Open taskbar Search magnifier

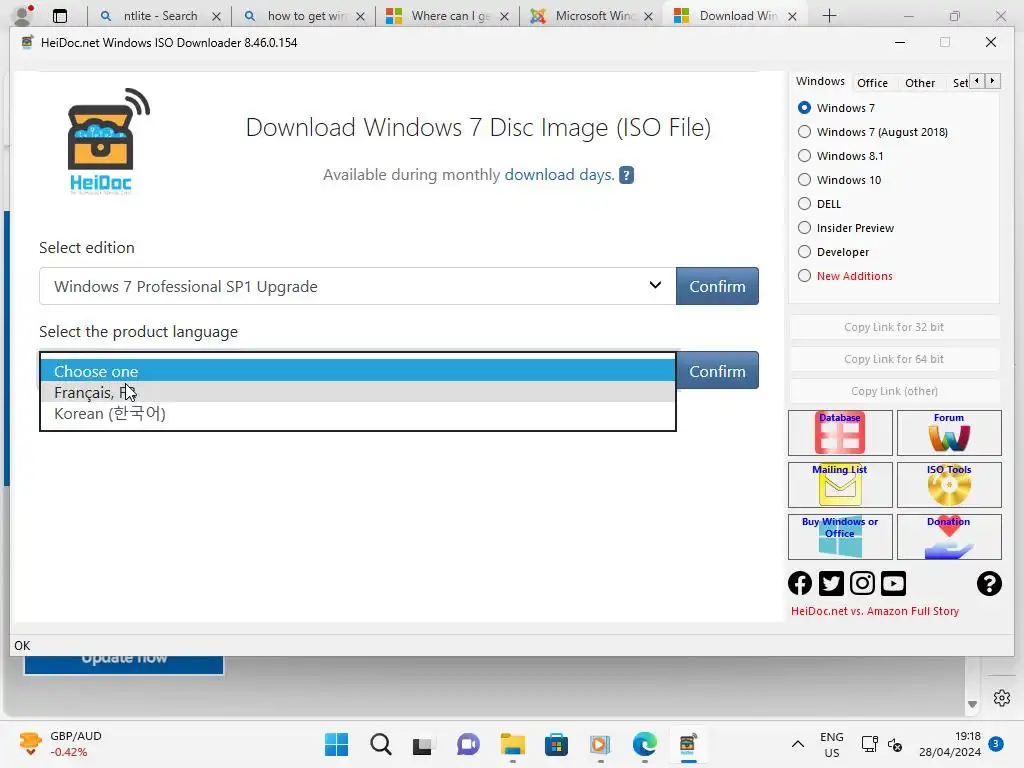pos(381,744)
